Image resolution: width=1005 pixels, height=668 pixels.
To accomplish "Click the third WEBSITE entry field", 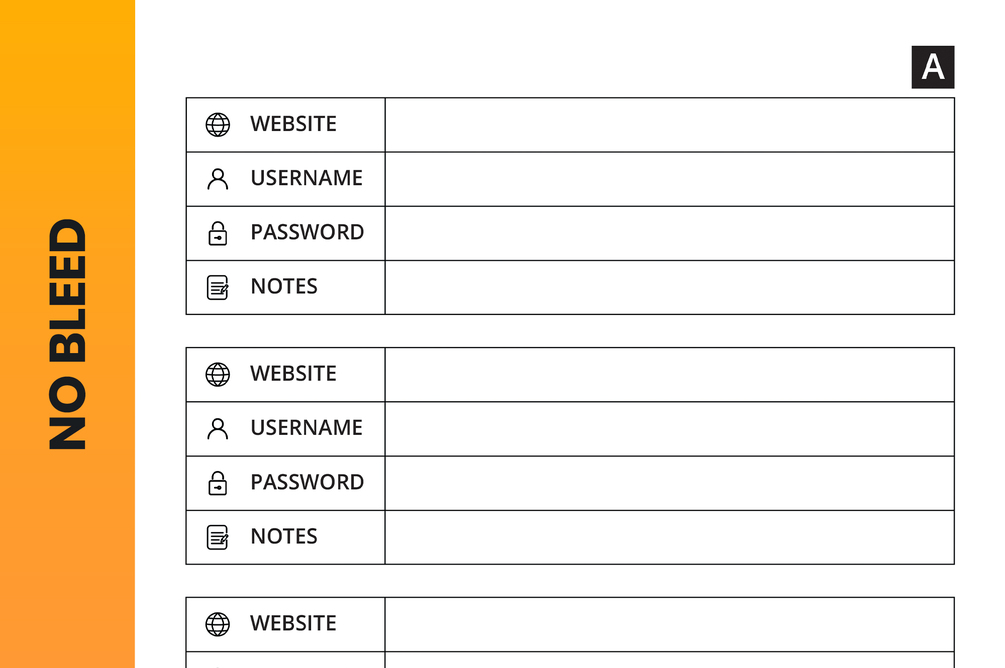I will 669,624.
